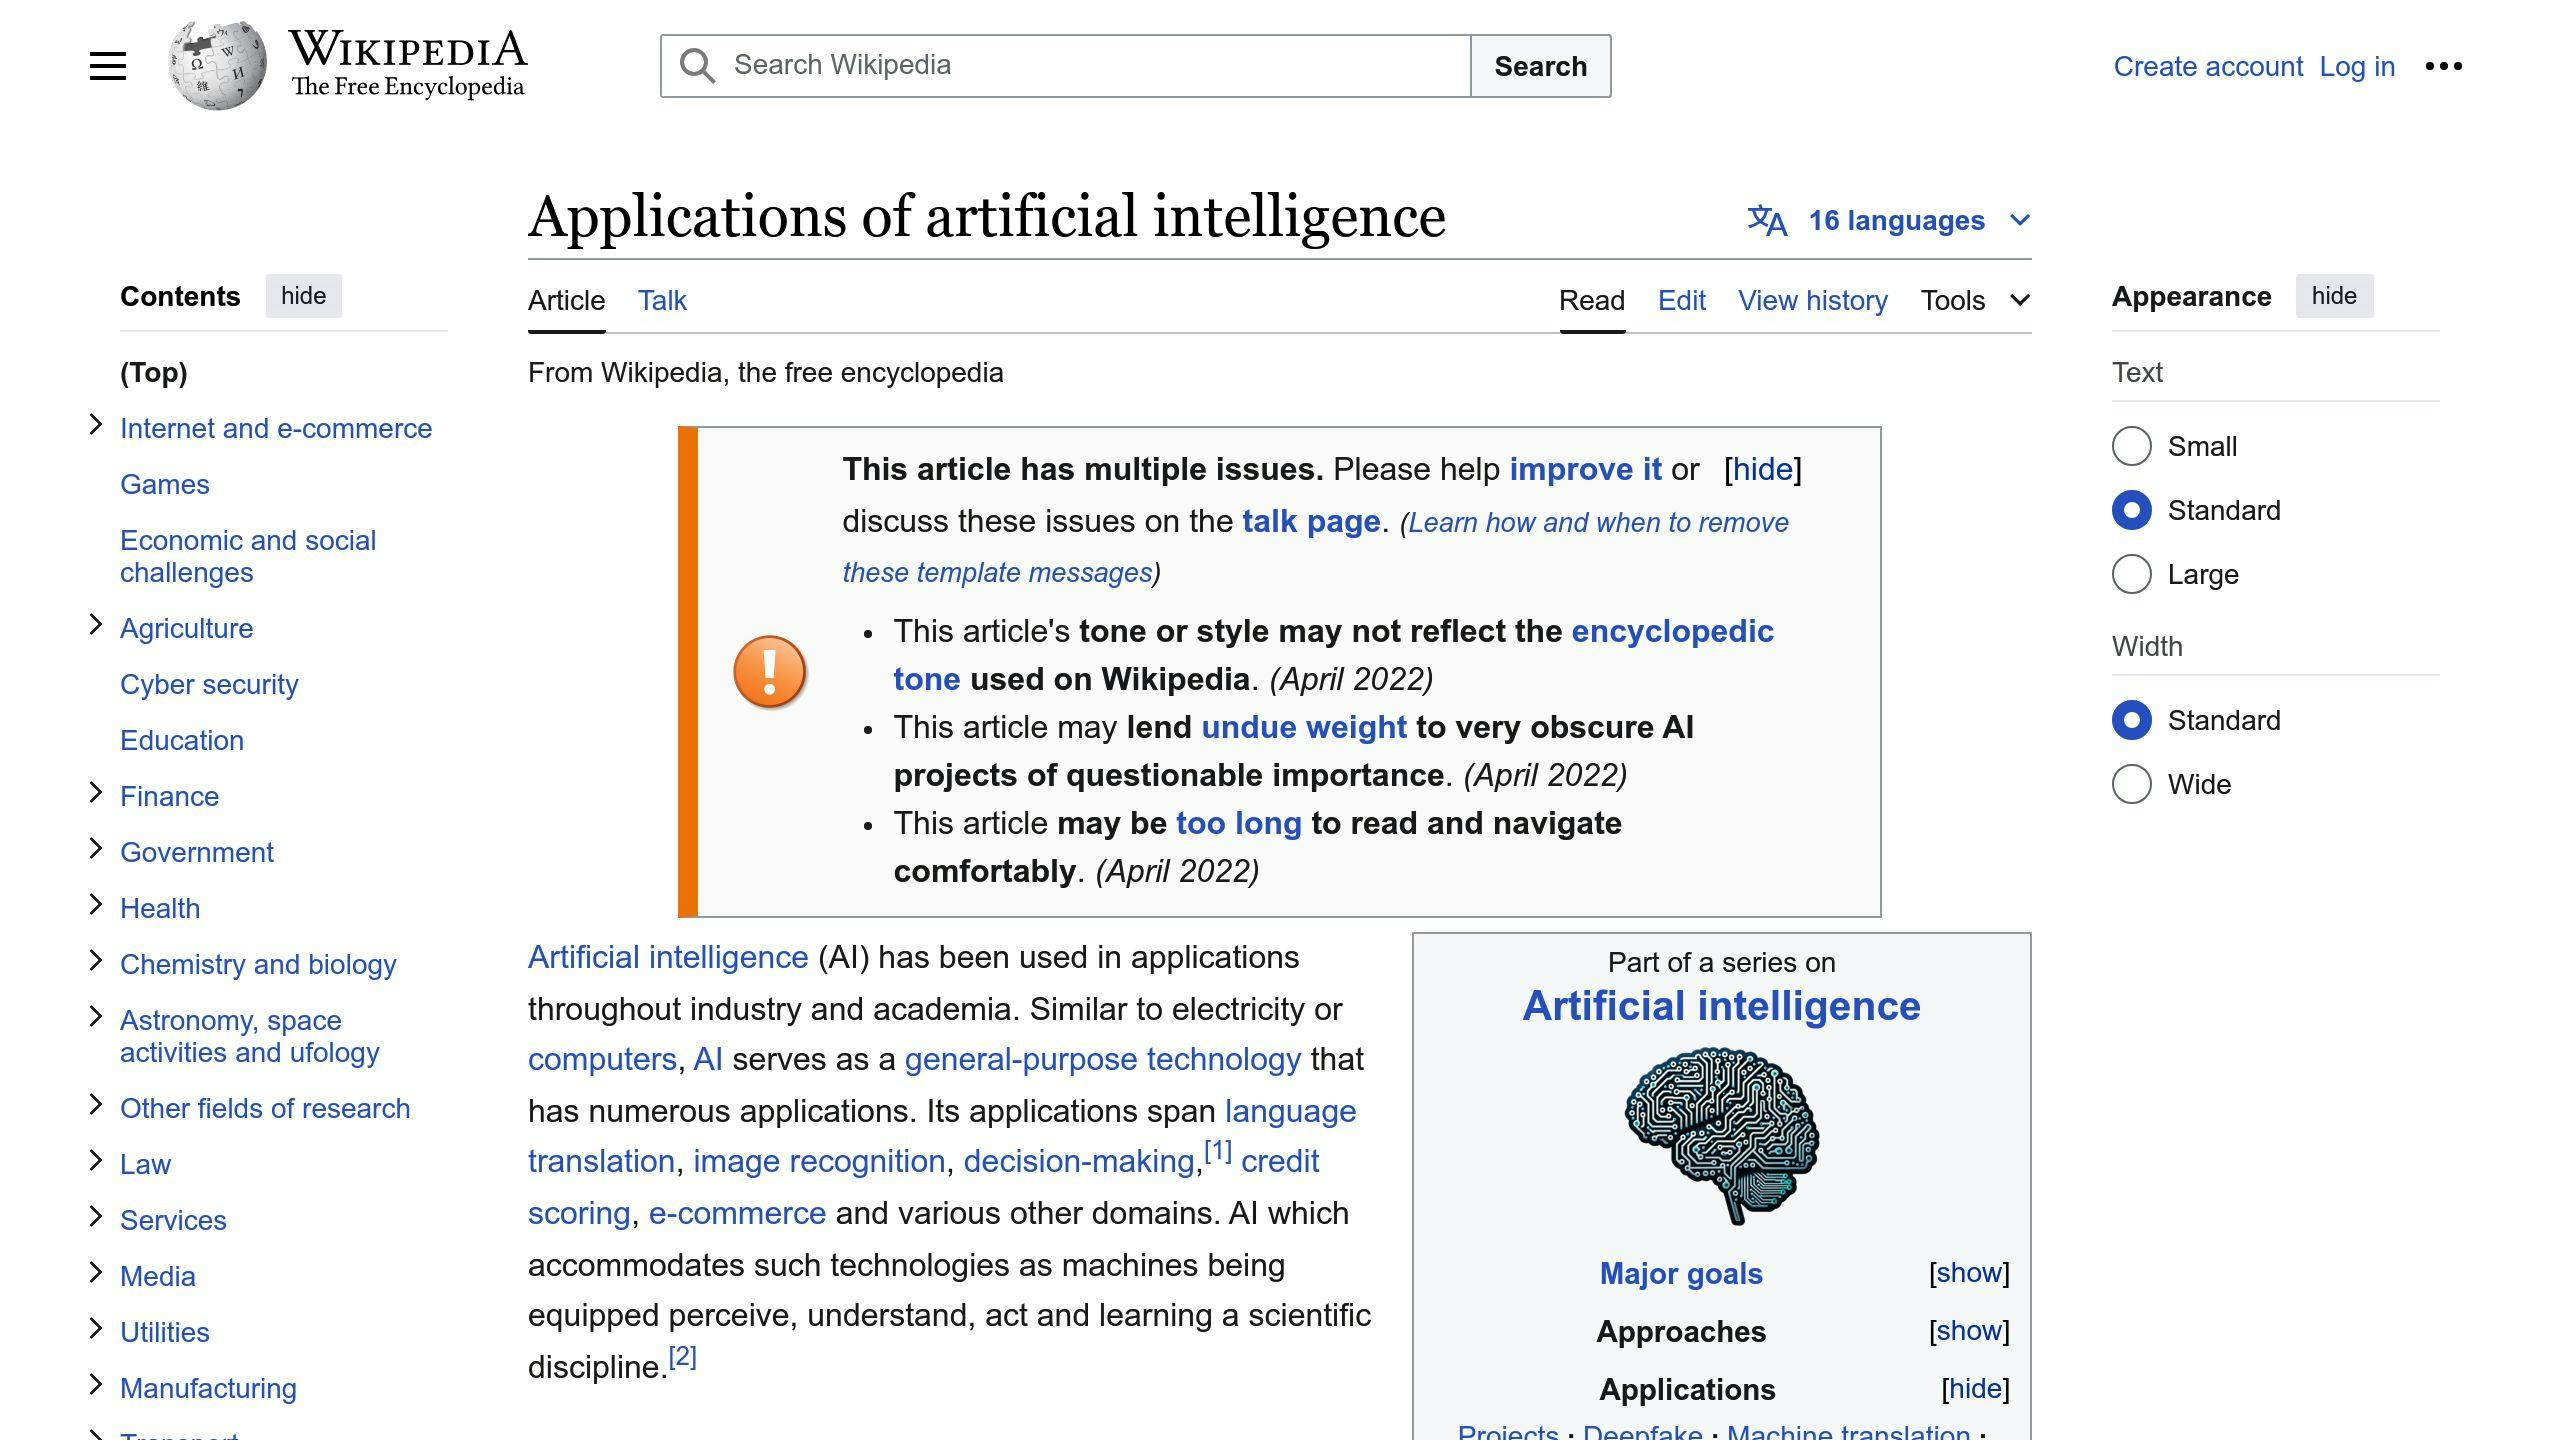Show the Approaches section
The image size is (2560, 1440).
(1969, 1331)
